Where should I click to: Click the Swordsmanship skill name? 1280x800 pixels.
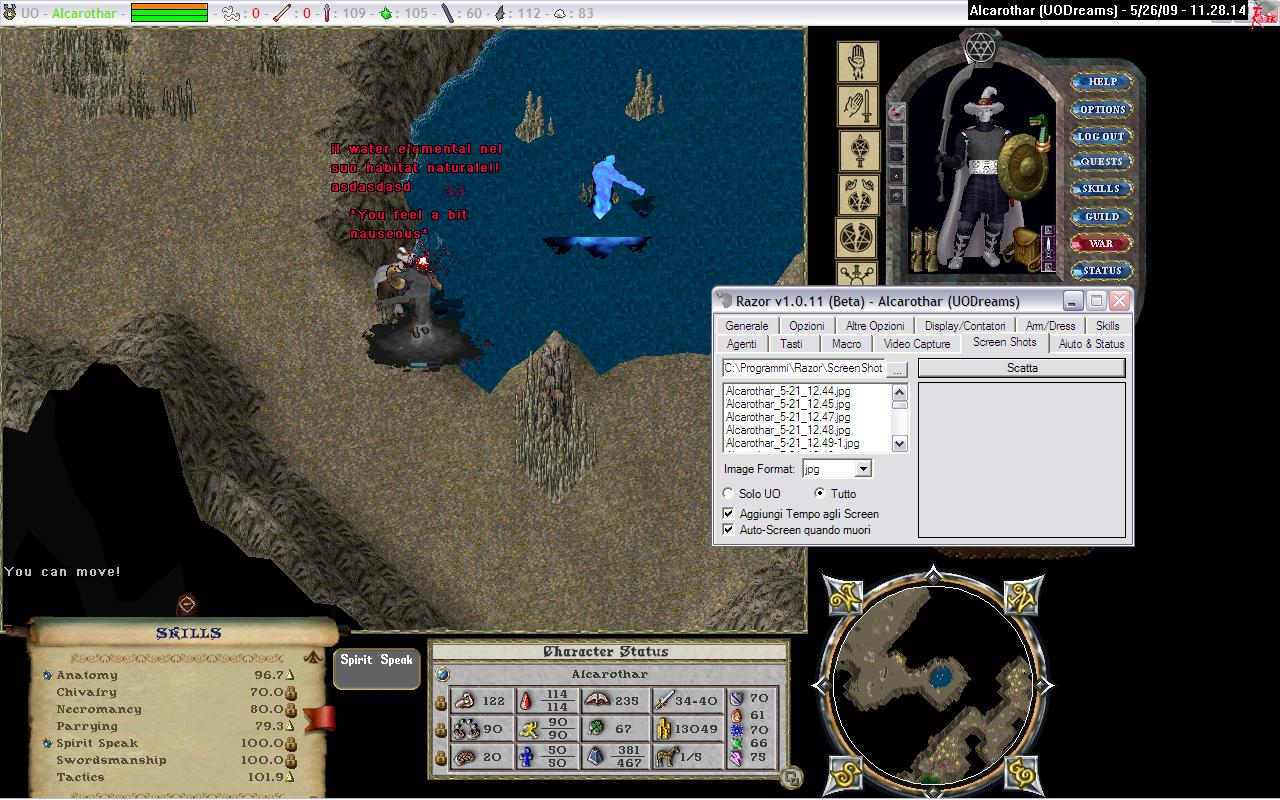click(x=111, y=760)
